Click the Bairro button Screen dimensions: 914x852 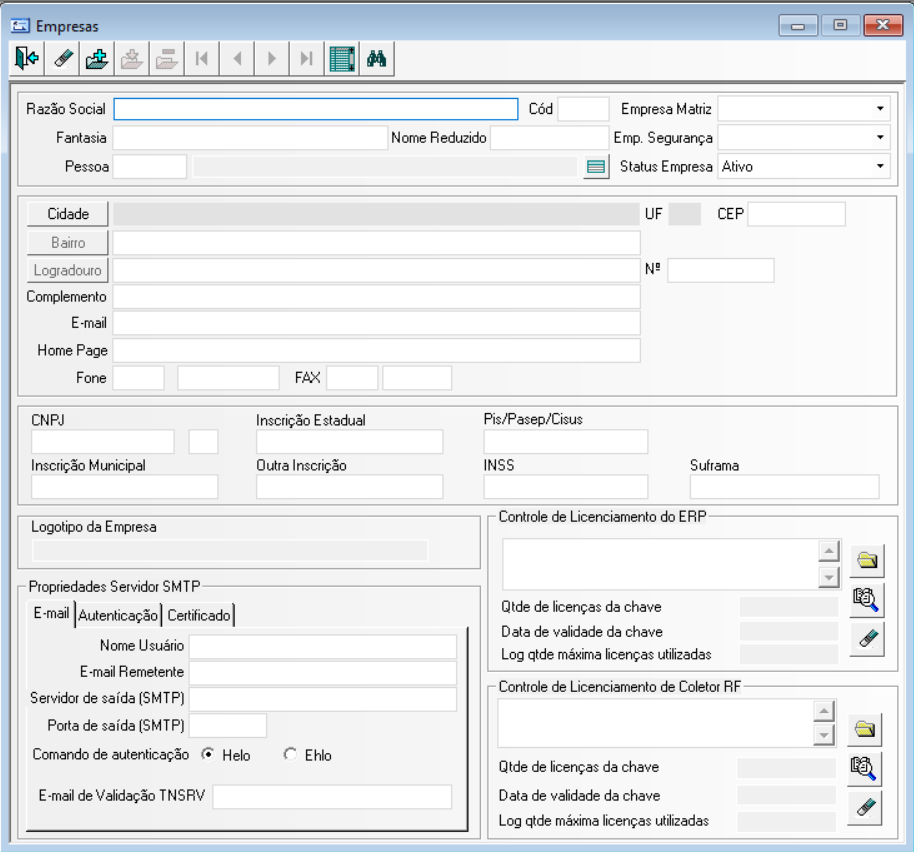(68, 242)
